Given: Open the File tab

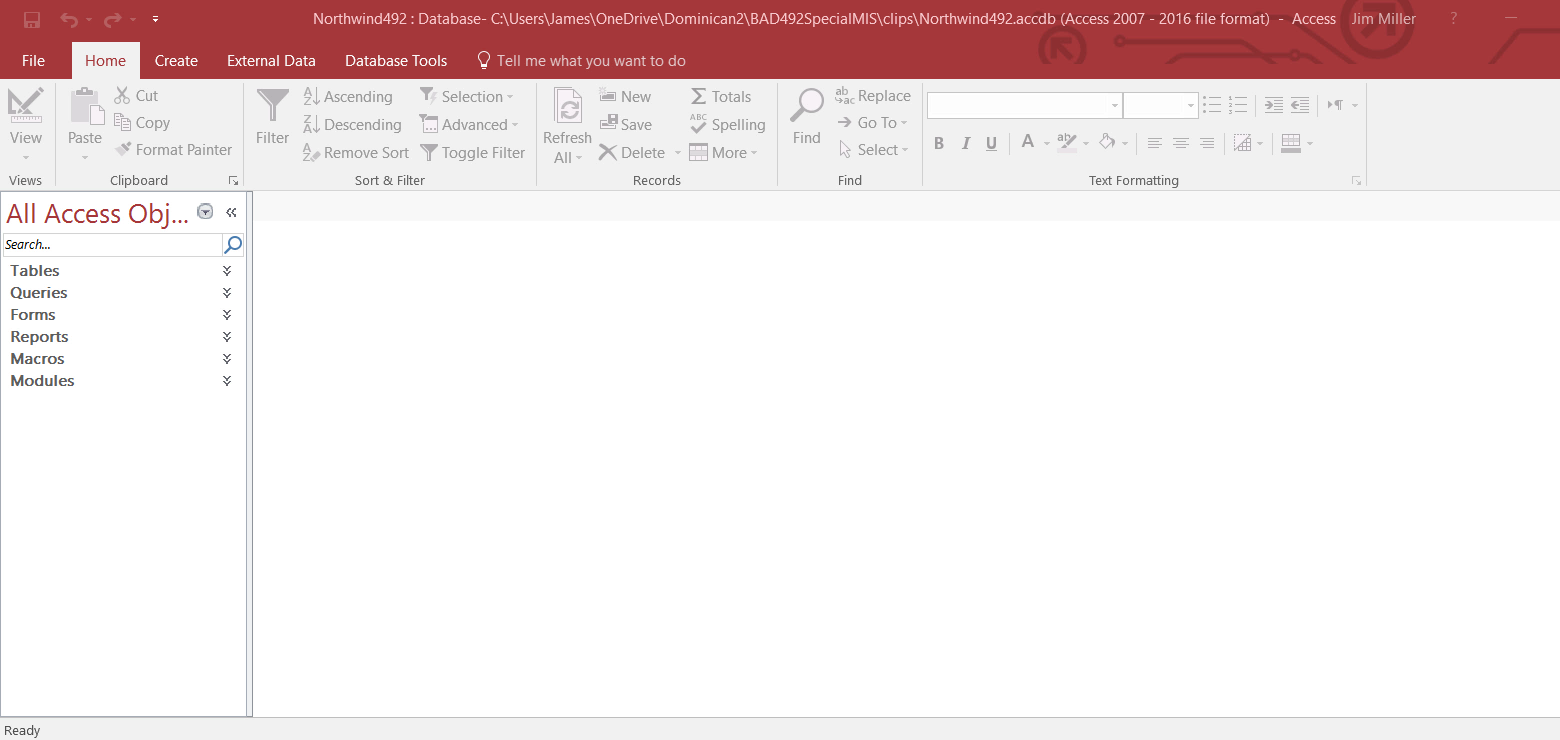Looking at the screenshot, I should (x=33, y=61).
